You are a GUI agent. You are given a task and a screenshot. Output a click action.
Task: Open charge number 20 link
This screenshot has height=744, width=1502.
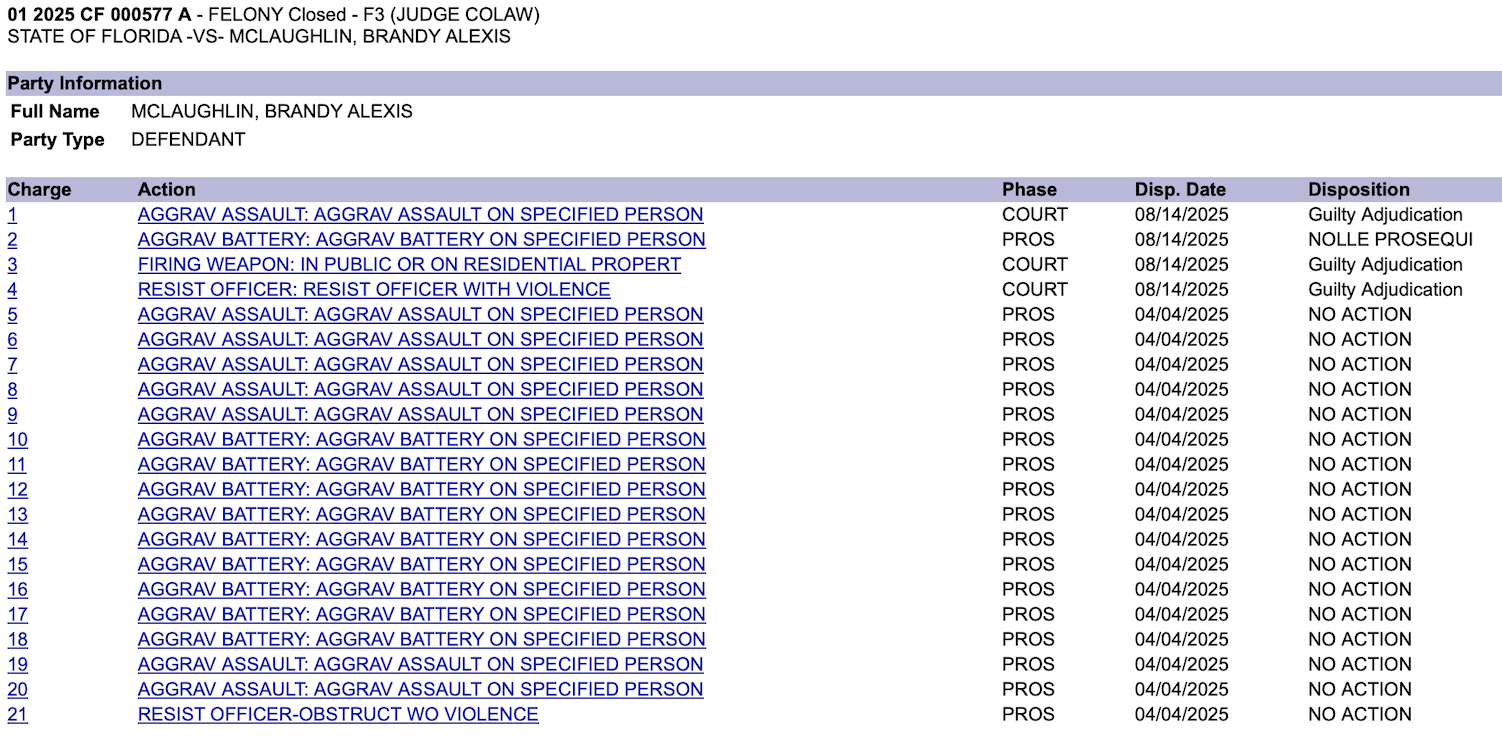coord(17,690)
